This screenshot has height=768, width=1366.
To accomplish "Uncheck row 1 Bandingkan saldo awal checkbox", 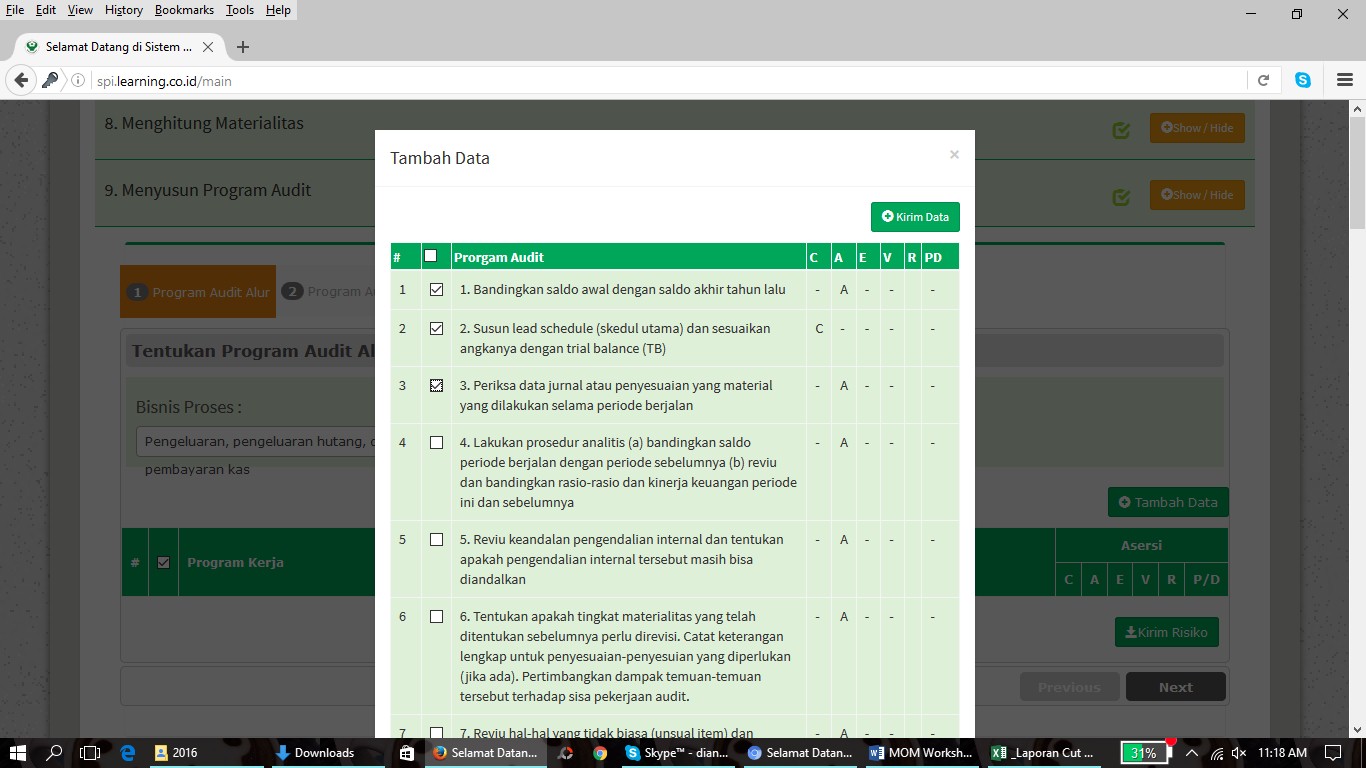I will pos(436,289).
